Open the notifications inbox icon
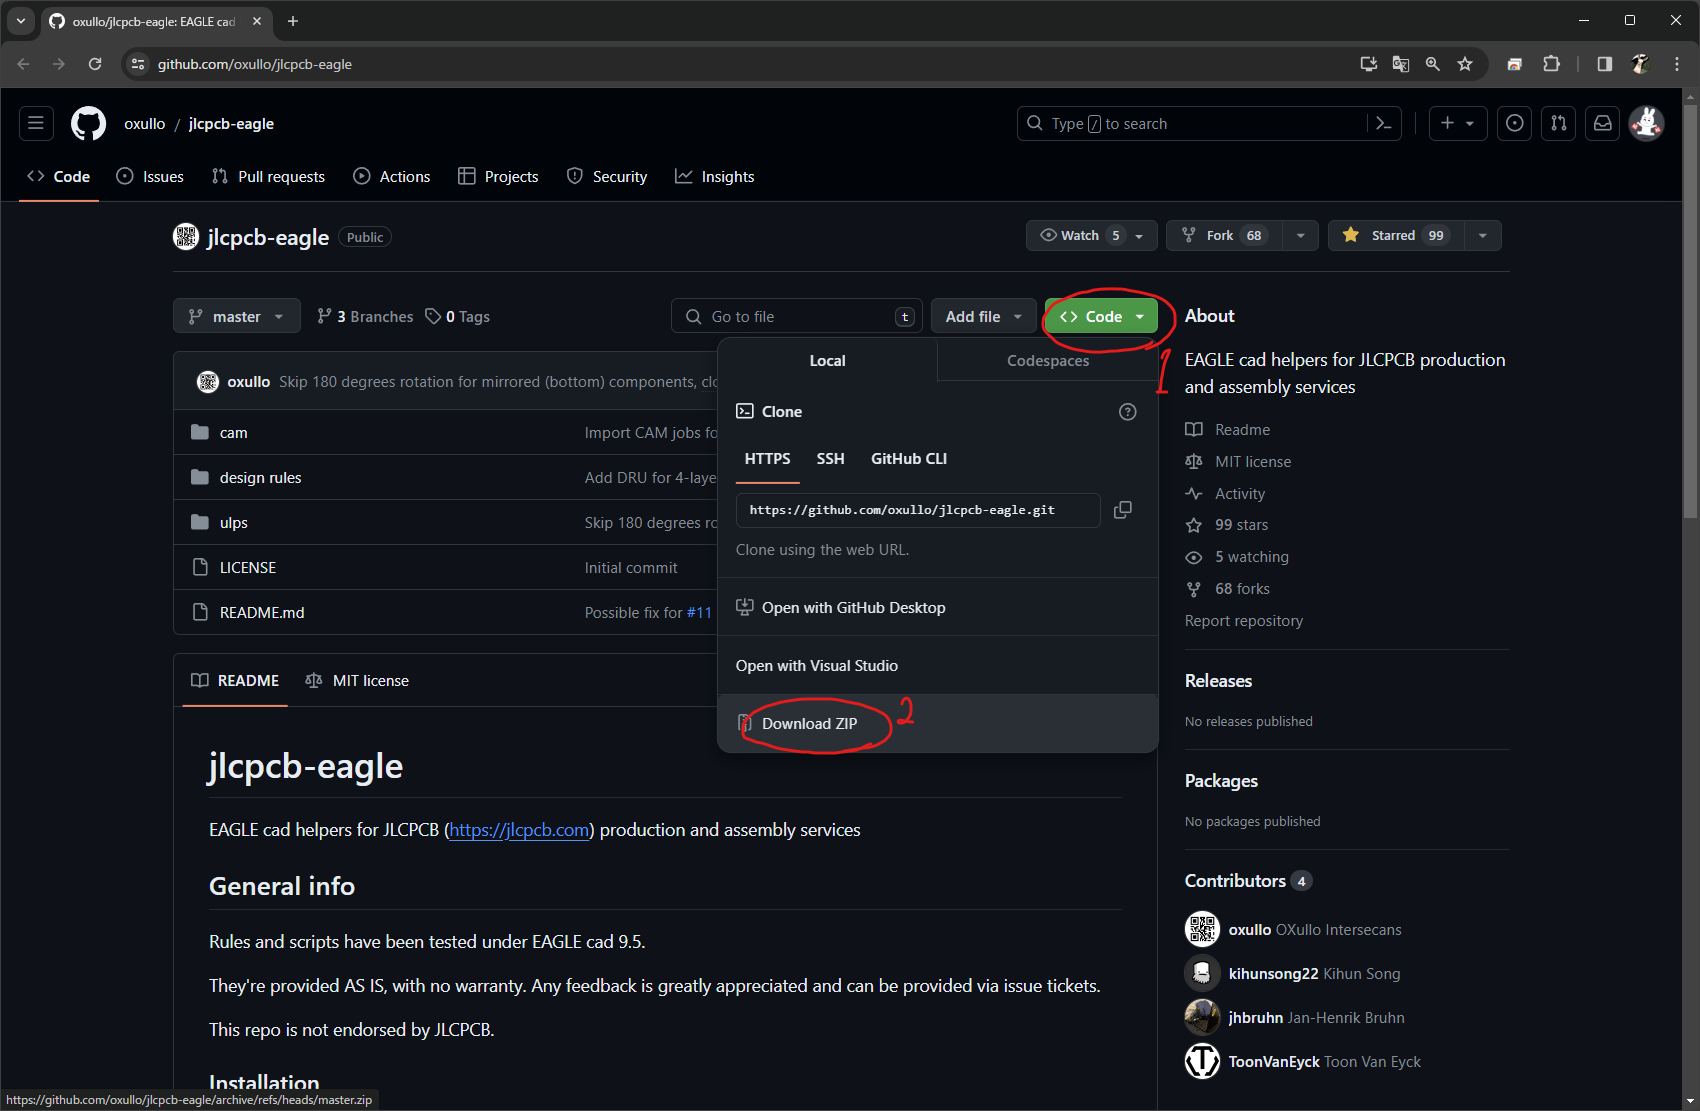The width and height of the screenshot is (1700, 1111). [1602, 124]
